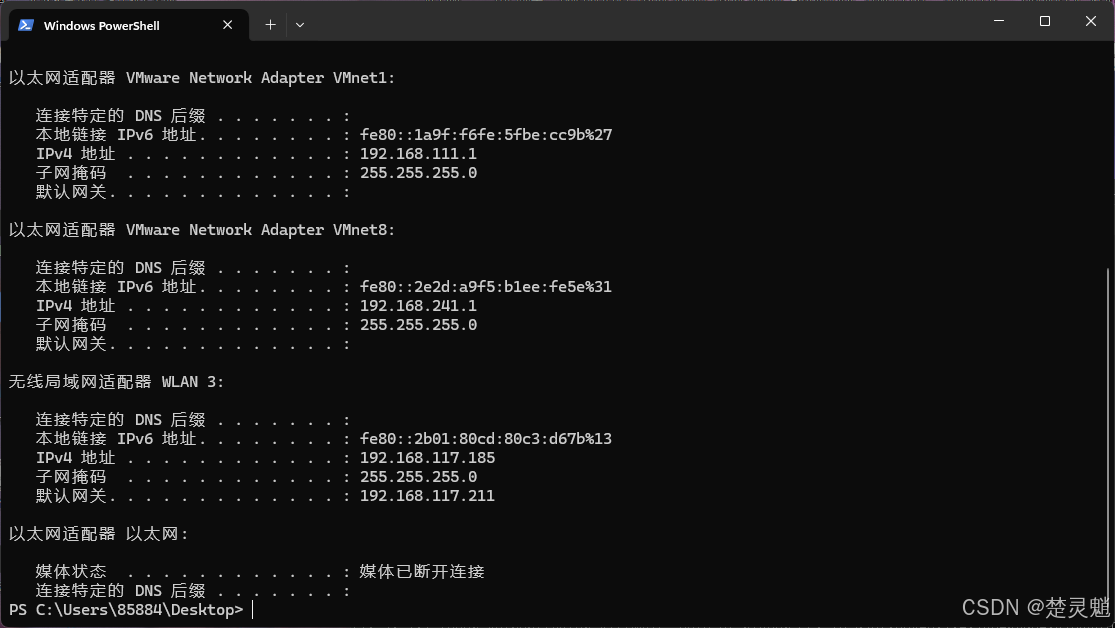Click the VMnet8 IPv6 address fe80::2e2d

tap(486, 287)
